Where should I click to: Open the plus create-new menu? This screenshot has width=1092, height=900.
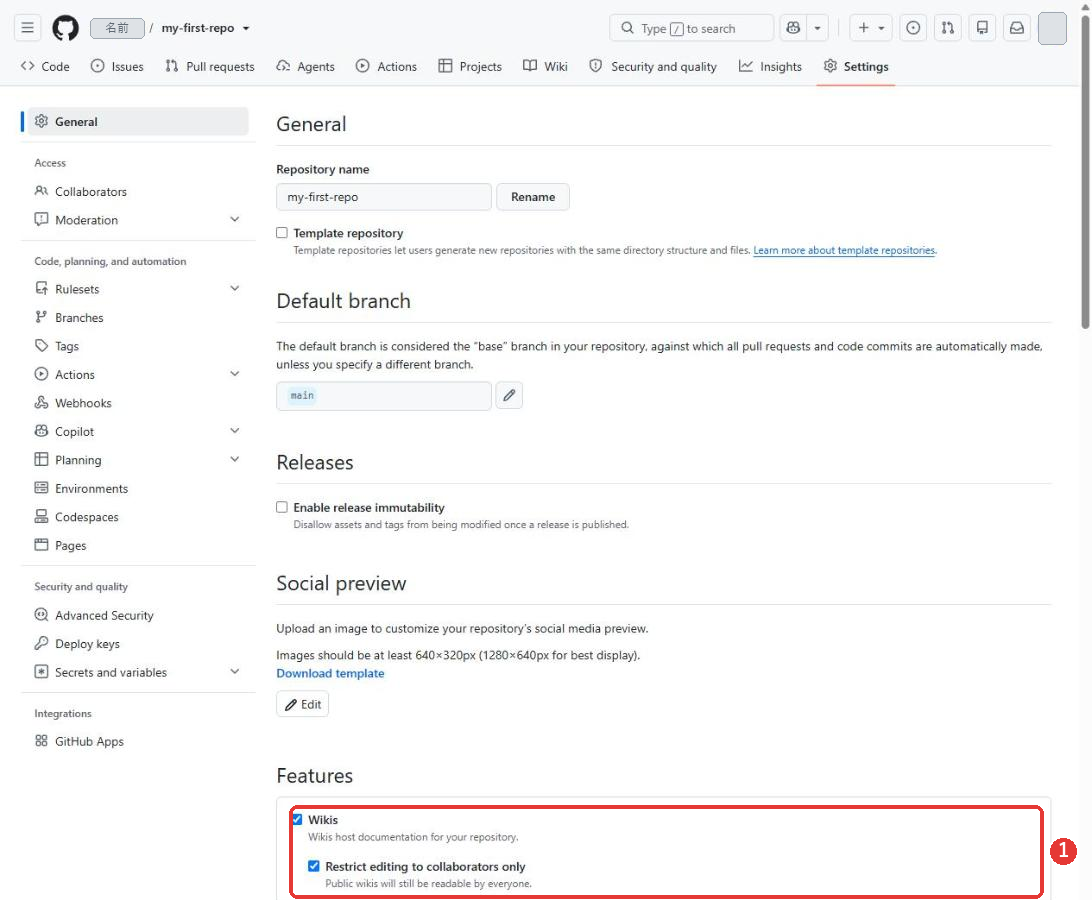coord(871,28)
